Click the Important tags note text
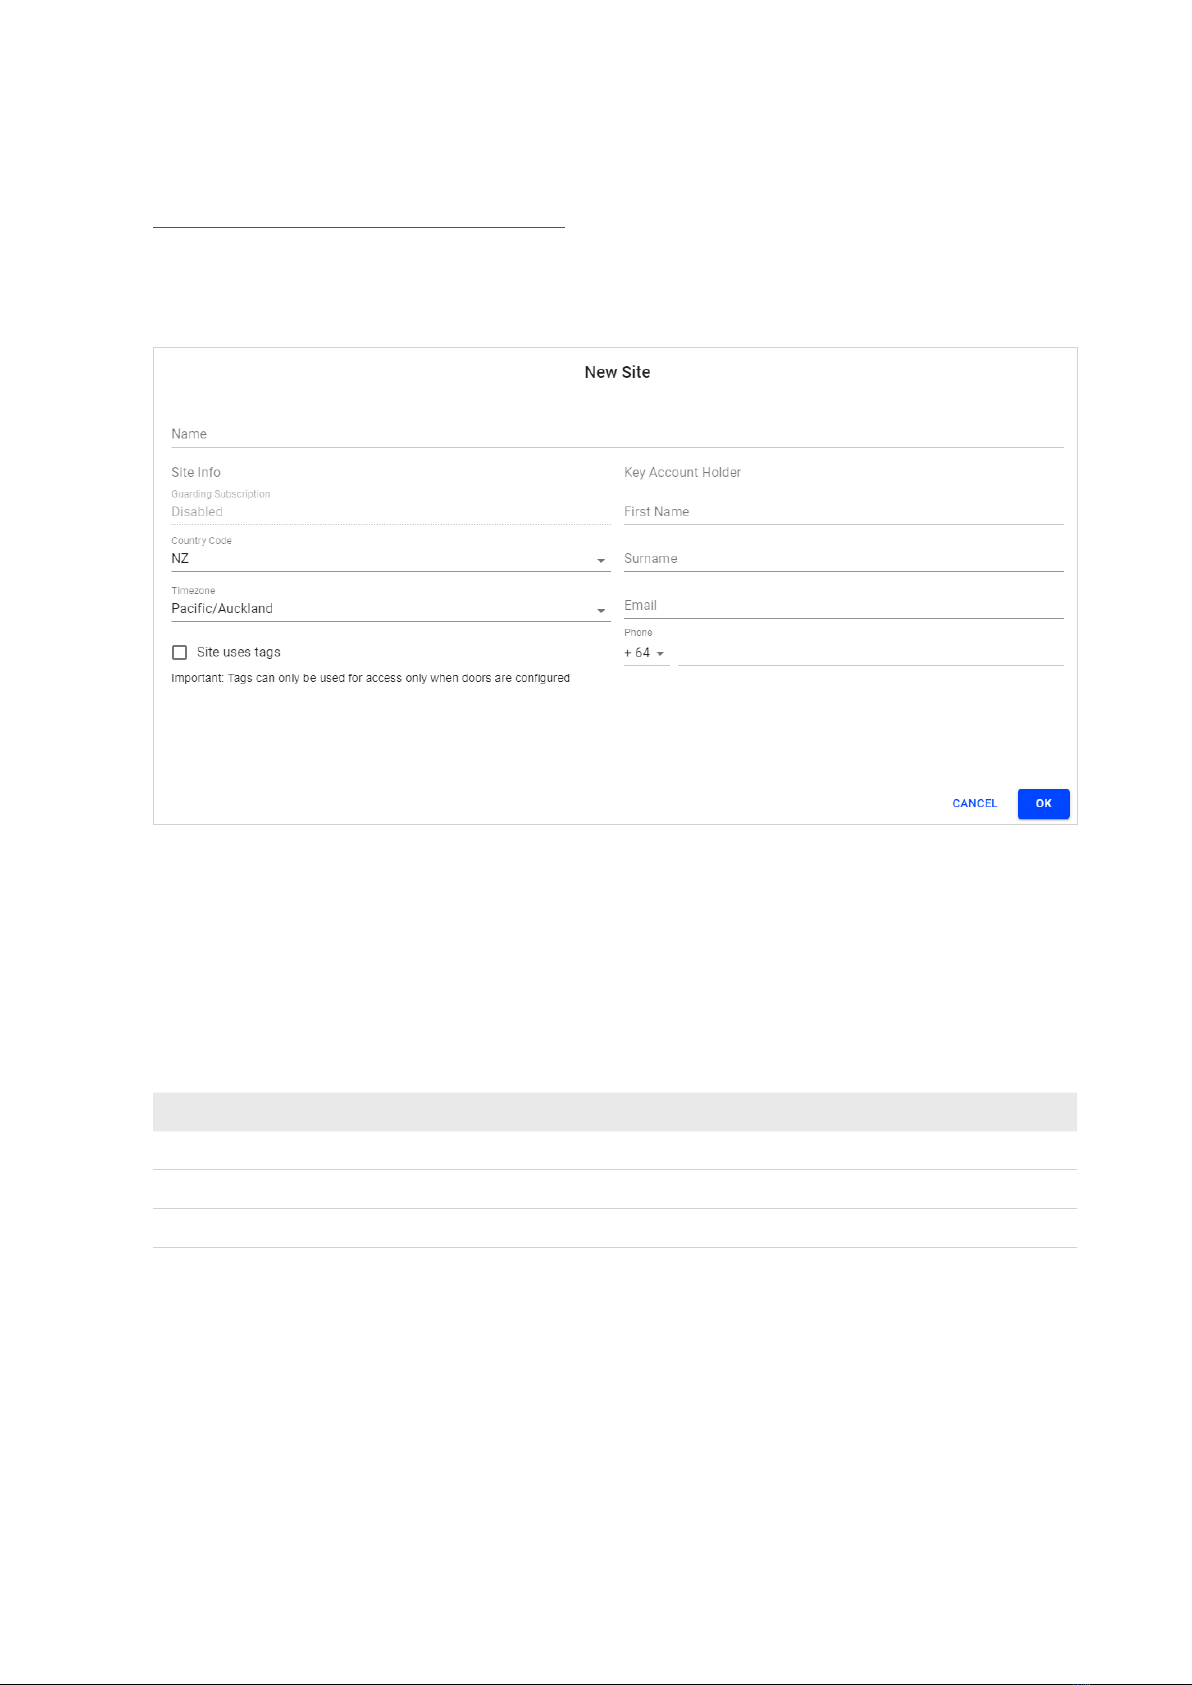 point(370,678)
